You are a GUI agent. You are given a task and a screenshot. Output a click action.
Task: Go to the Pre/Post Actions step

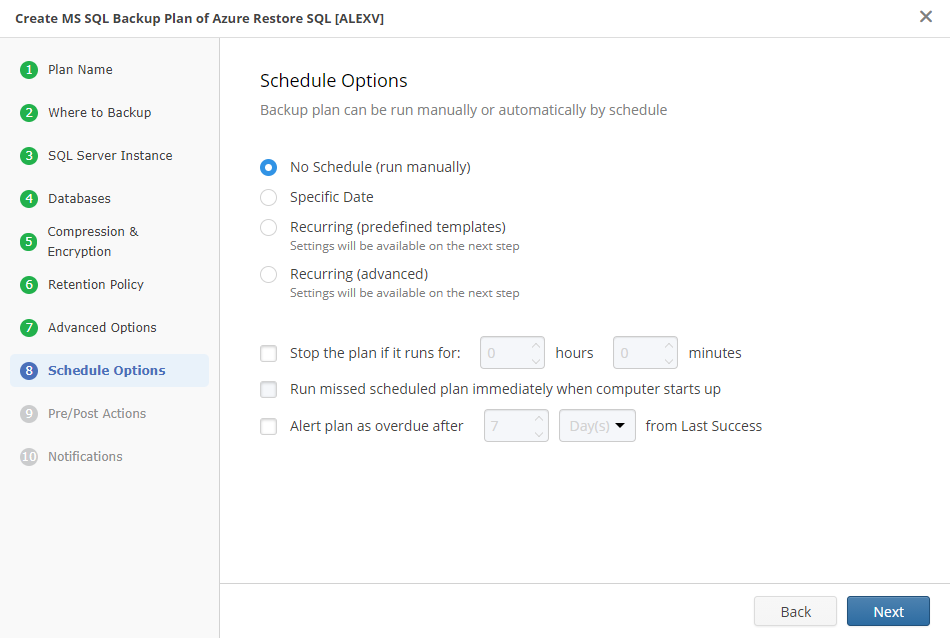[x=27, y=413]
